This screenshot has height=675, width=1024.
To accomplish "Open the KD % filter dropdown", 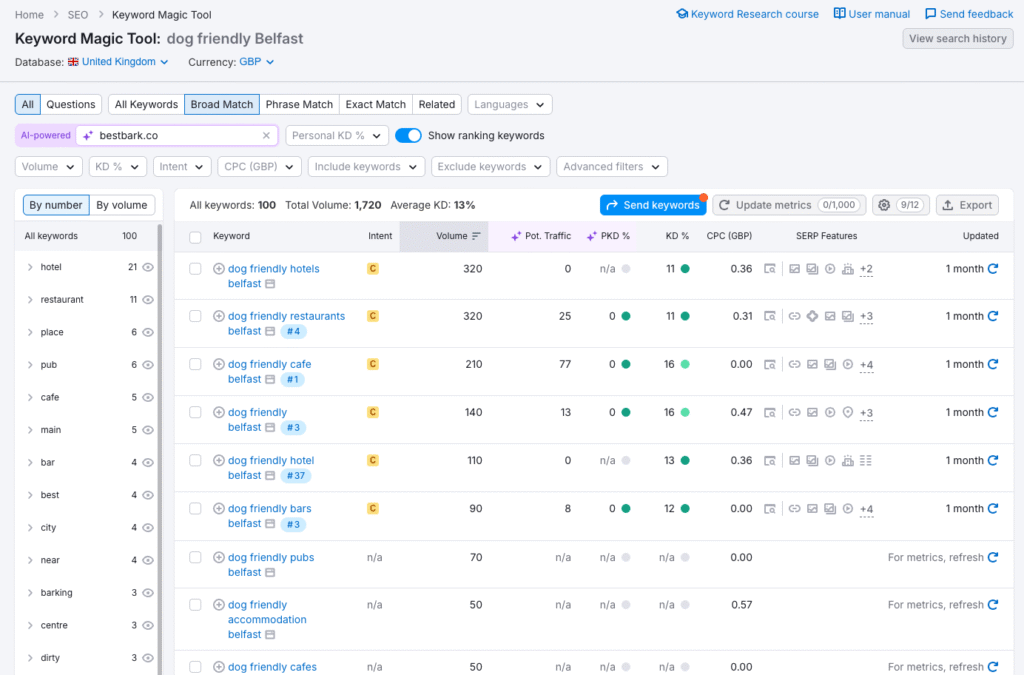I will coord(117,167).
